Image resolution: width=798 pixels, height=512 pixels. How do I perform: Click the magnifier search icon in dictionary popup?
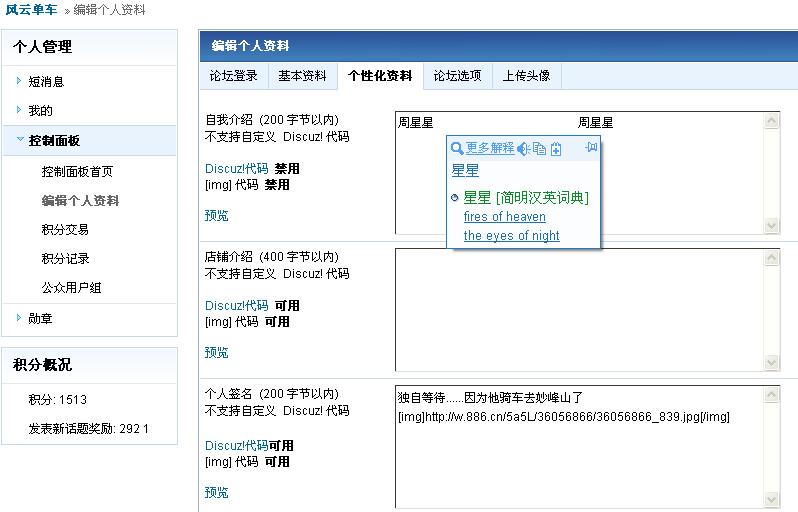(457, 148)
